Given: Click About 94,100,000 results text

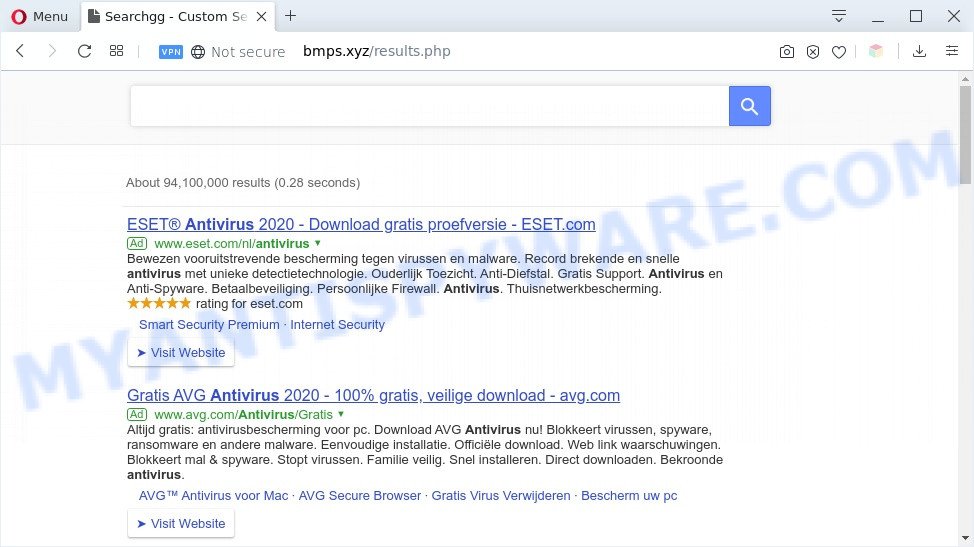Looking at the screenshot, I should pos(243,183).
